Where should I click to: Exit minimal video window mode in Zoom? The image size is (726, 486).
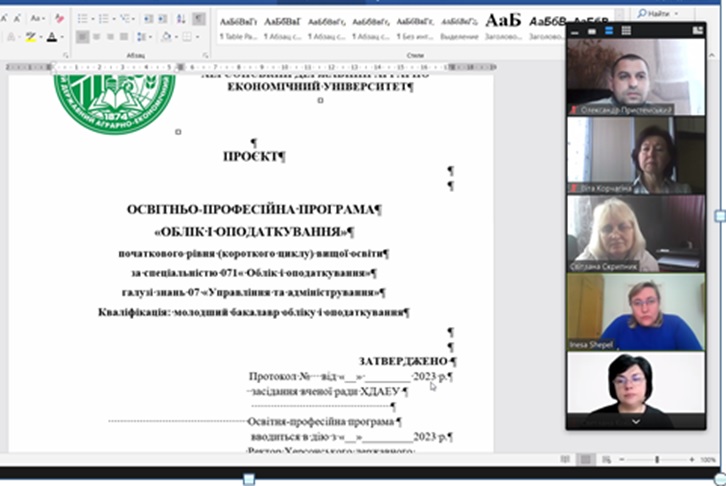coord(697,31)
